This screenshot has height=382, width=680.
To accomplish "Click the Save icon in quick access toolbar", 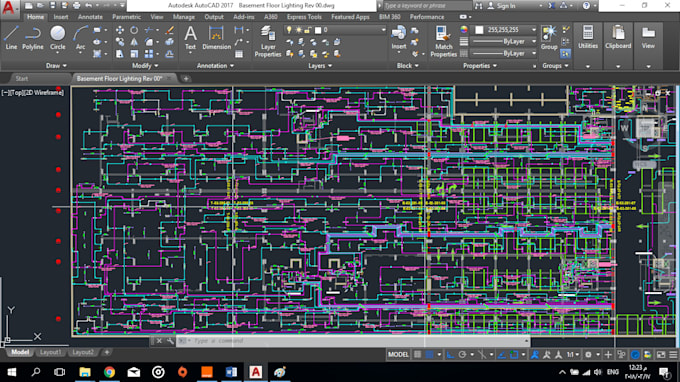I will 52,6.
